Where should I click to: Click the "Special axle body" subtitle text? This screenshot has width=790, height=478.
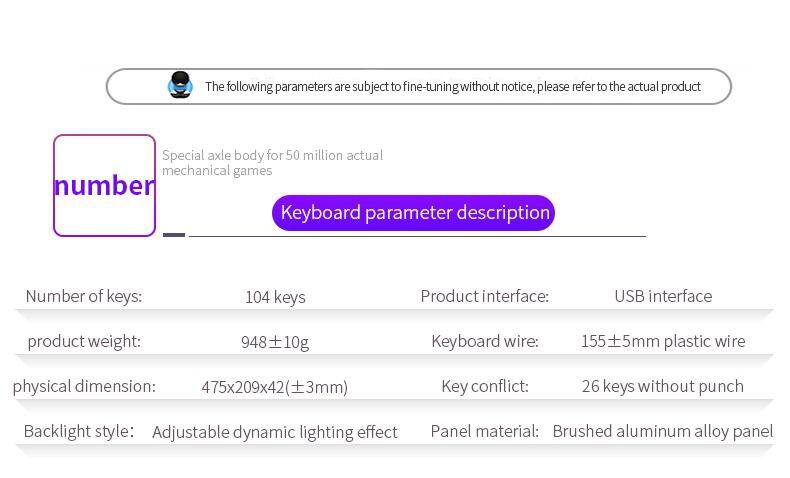[272, 163]
